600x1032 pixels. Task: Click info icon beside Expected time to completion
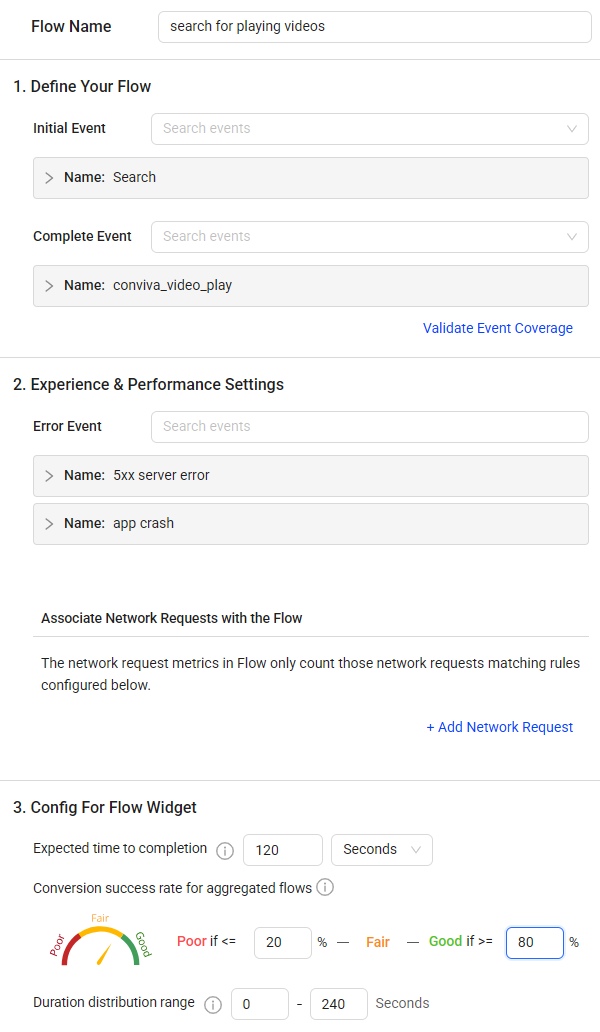click(x=225, y=850)
